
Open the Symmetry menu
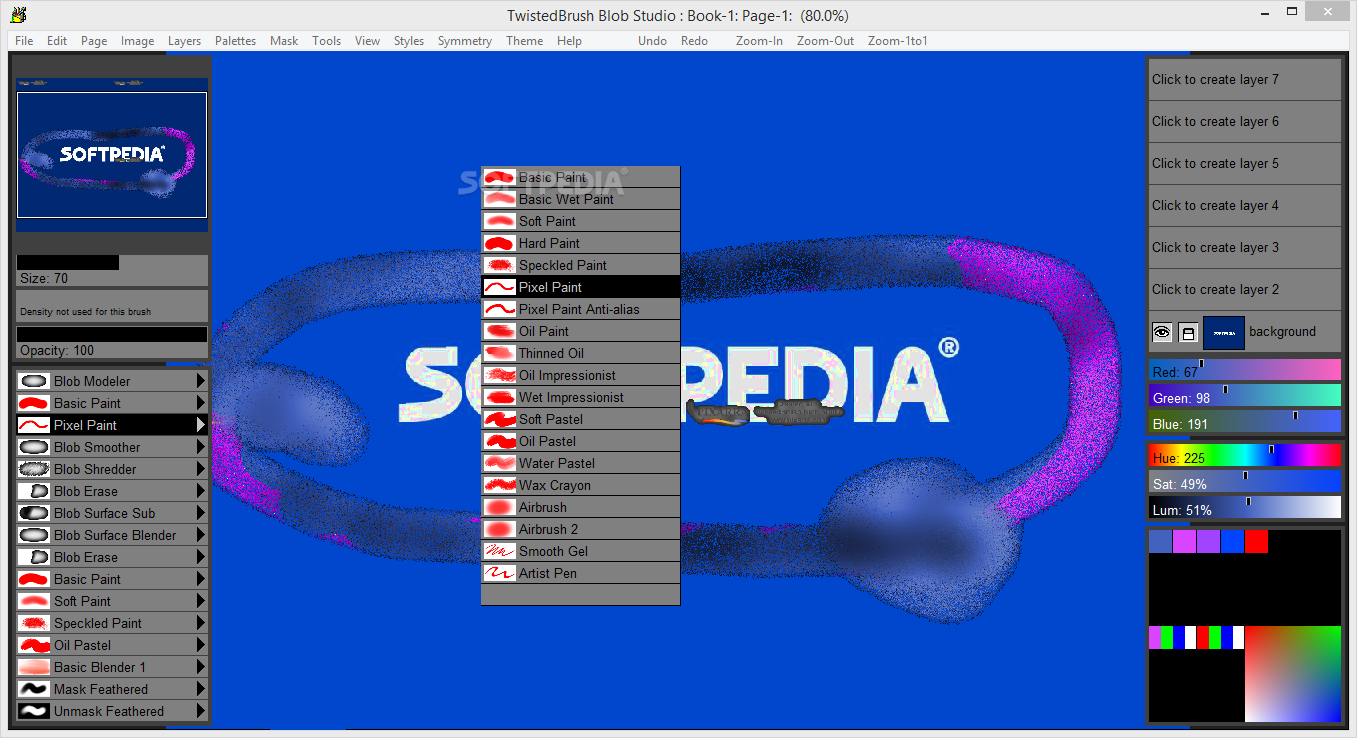465,41
